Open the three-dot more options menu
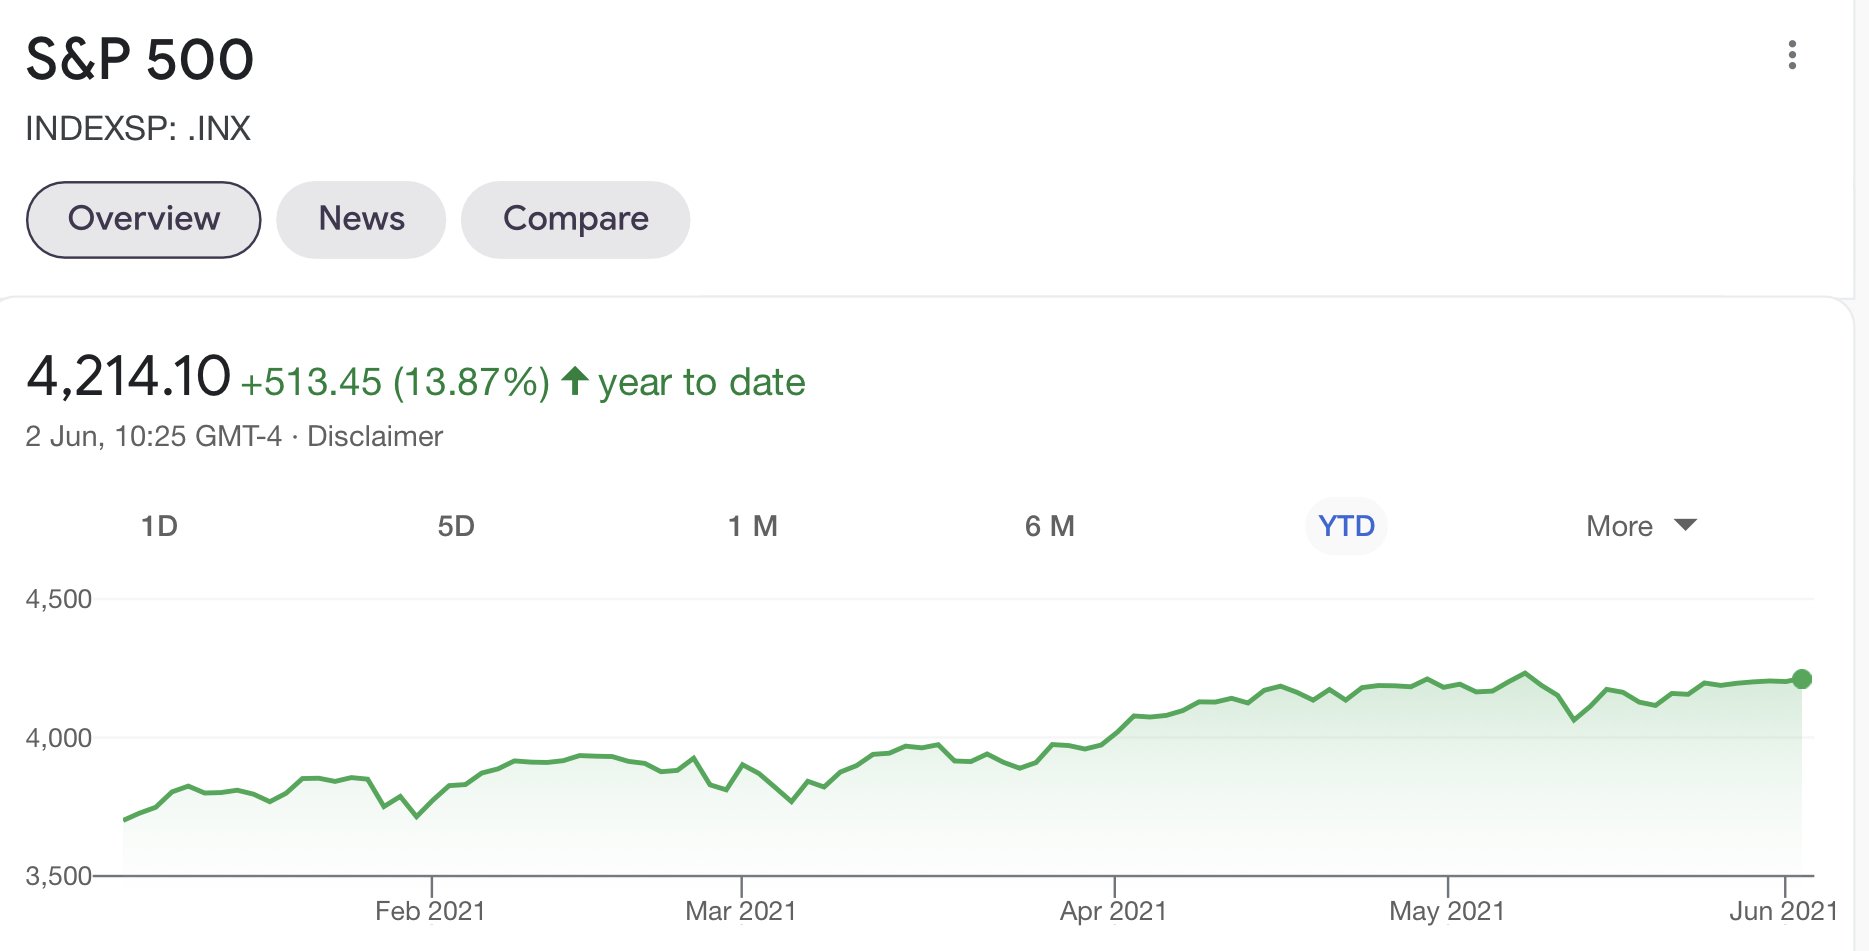Image resolution: width=1869 pixels, height=951 pixels. [1792, 55]
